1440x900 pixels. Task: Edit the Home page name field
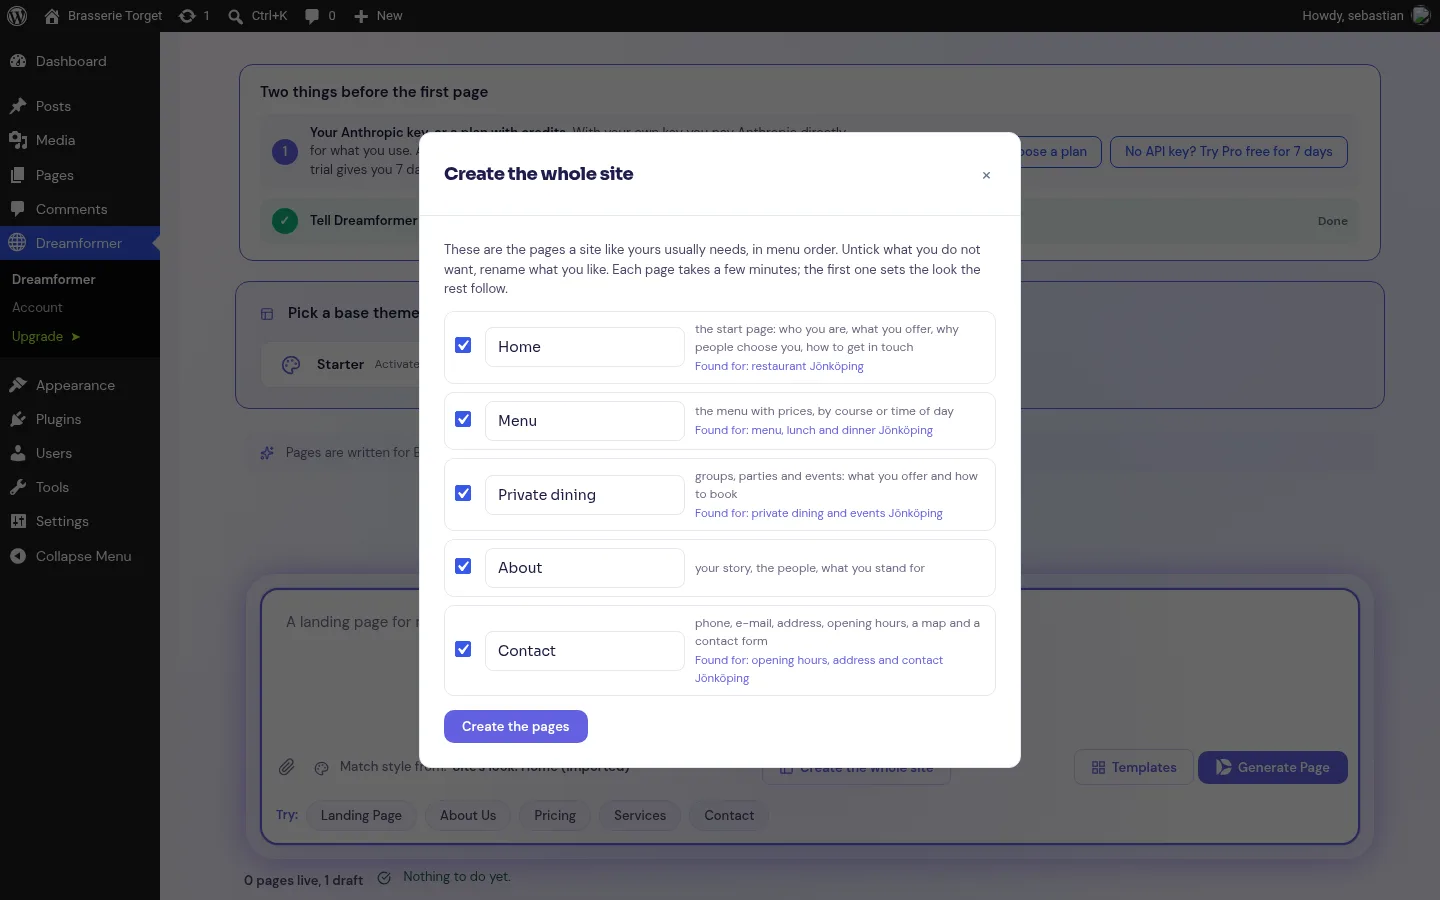click(585, 347)
